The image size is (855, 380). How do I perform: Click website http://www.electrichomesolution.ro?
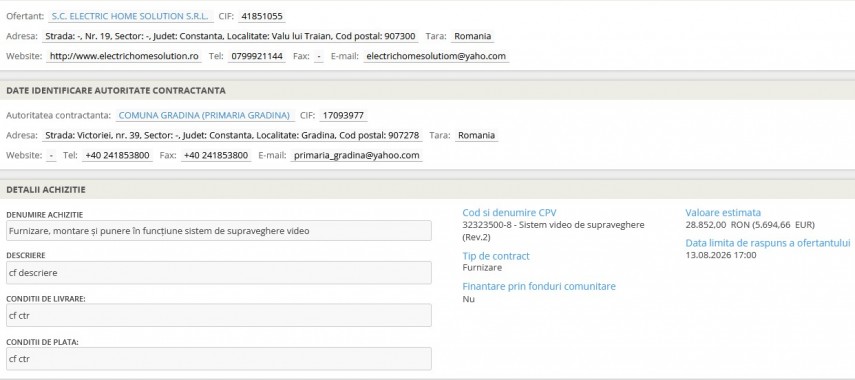124,56
